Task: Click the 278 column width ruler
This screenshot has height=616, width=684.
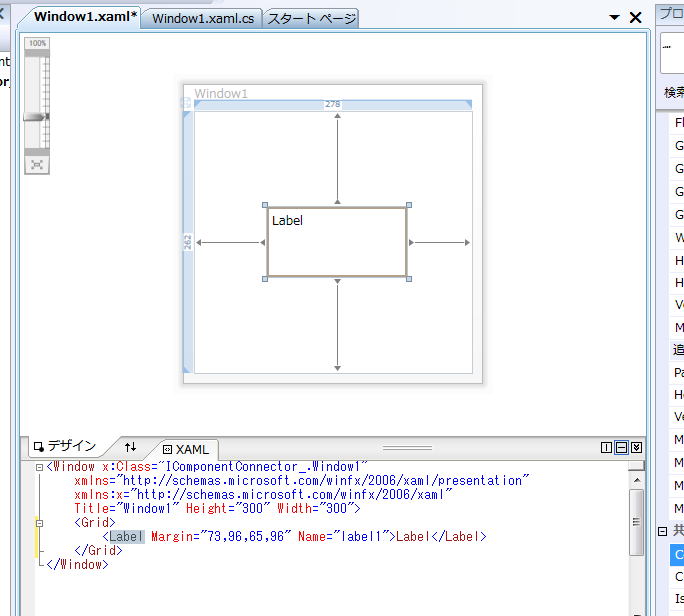Action: [x=332, y=104]
